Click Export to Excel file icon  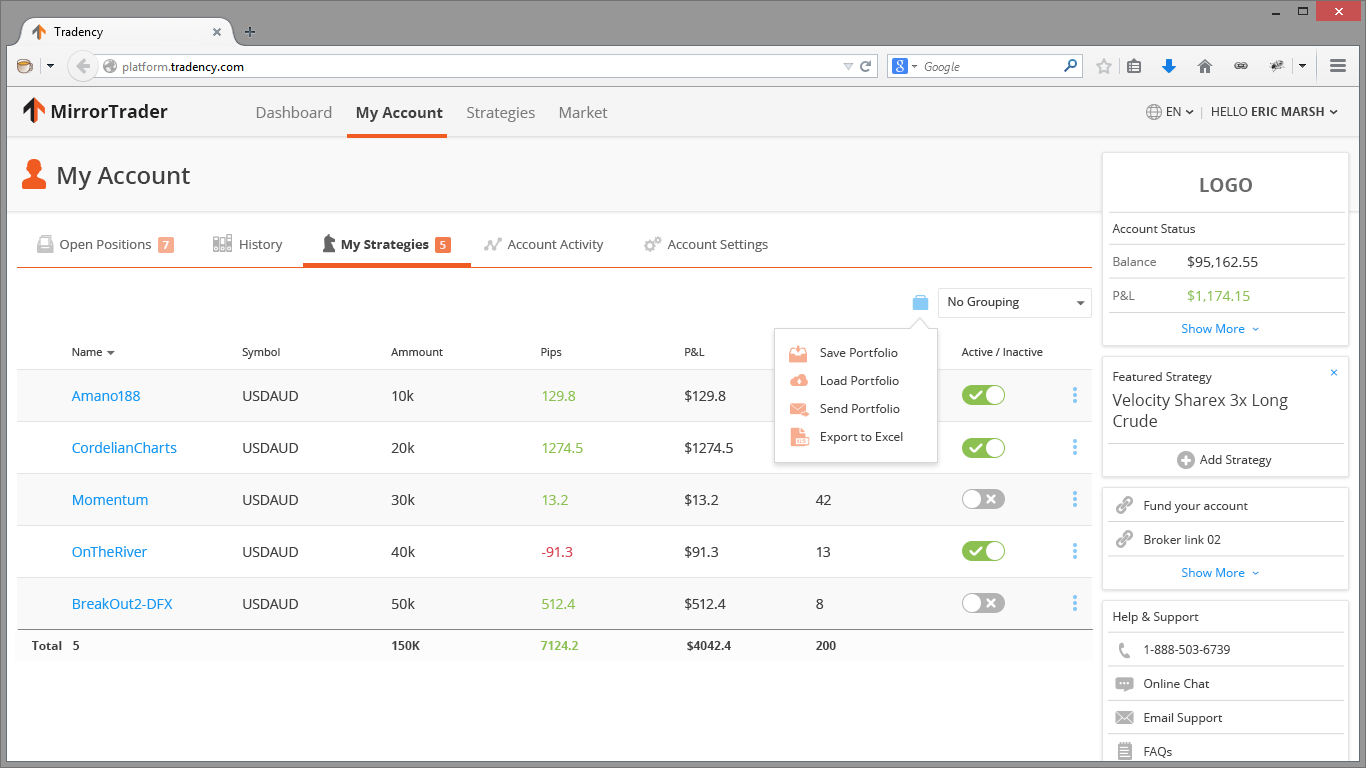pyautogui.click(x=798, y=437)
